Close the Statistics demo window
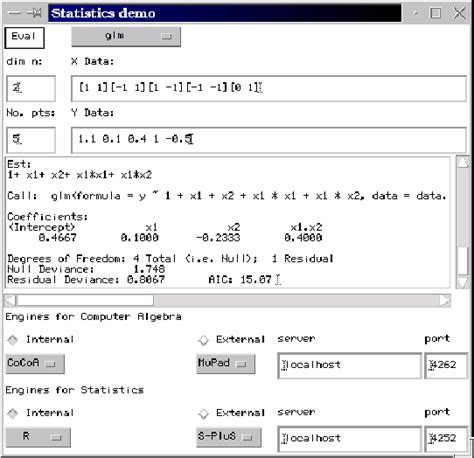 click(x=459, y=13)
